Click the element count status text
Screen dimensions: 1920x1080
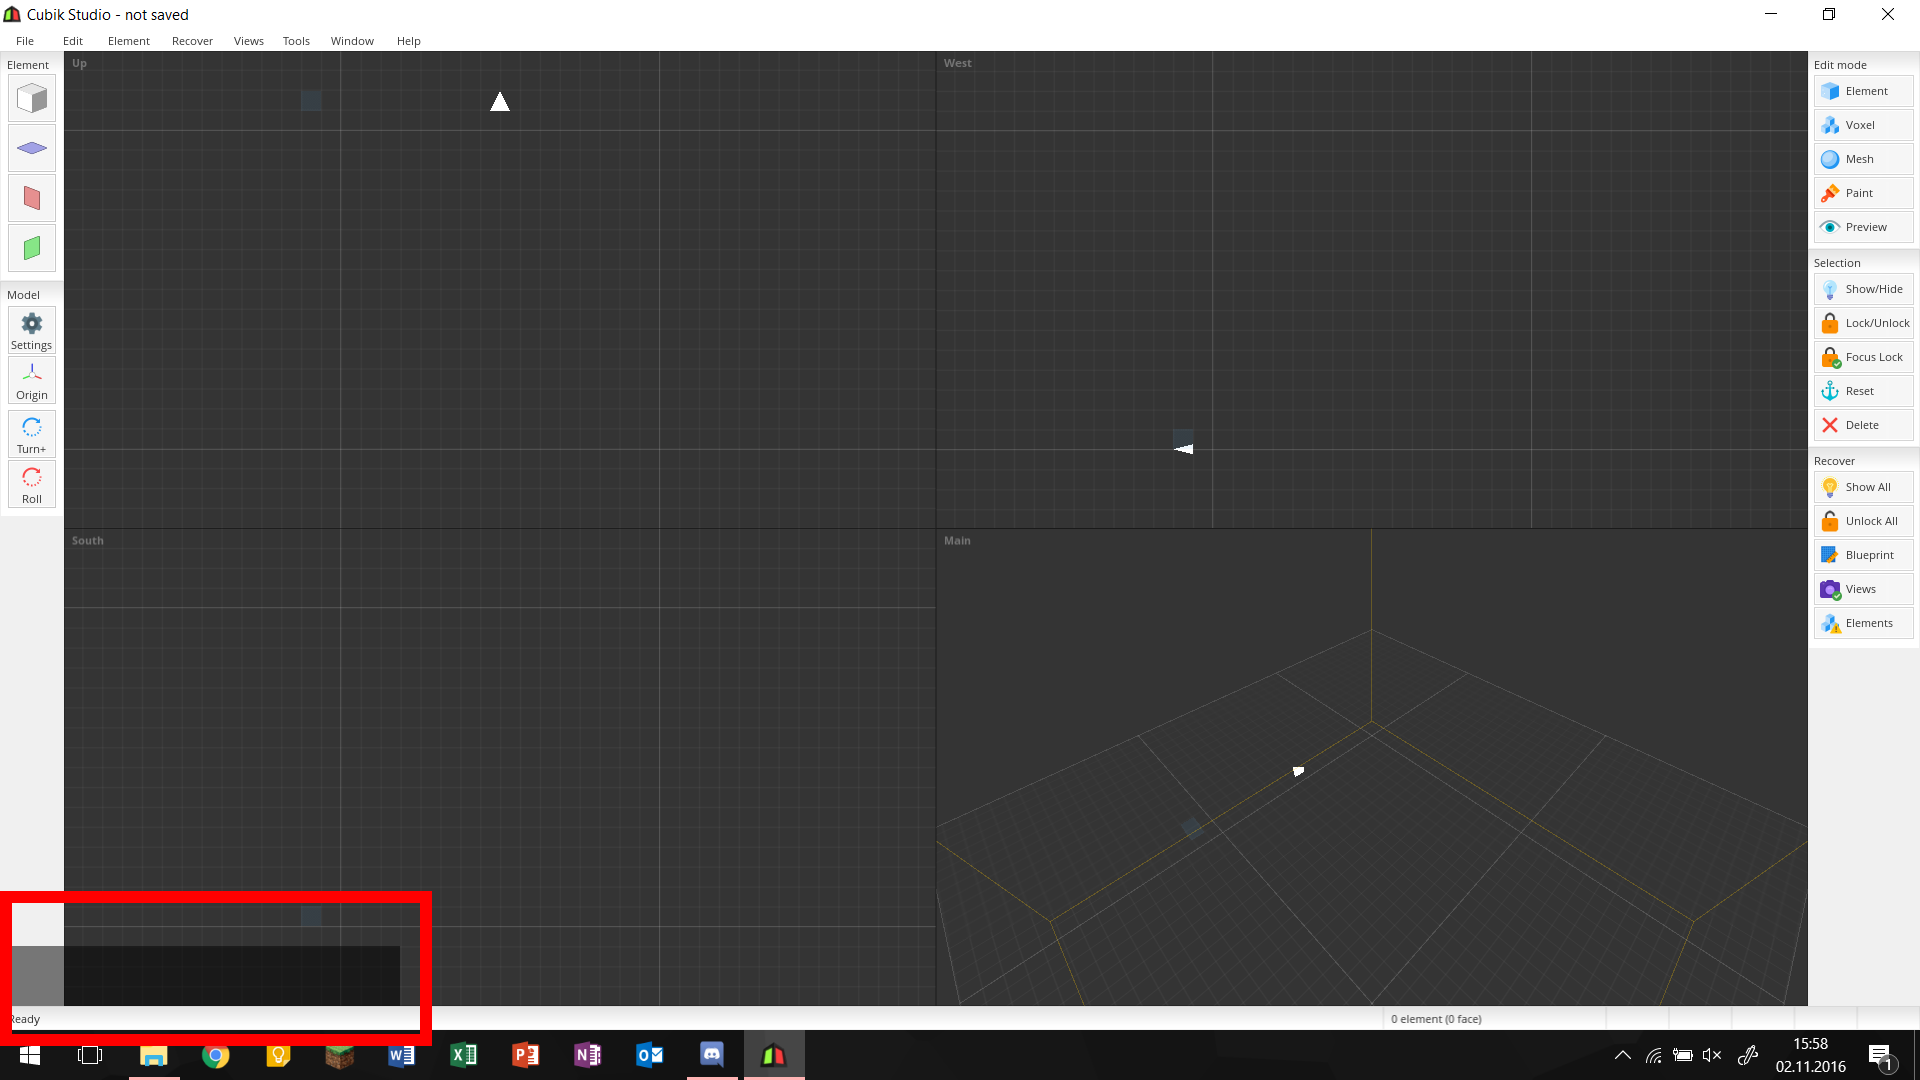click(x=1436, y=1019)
